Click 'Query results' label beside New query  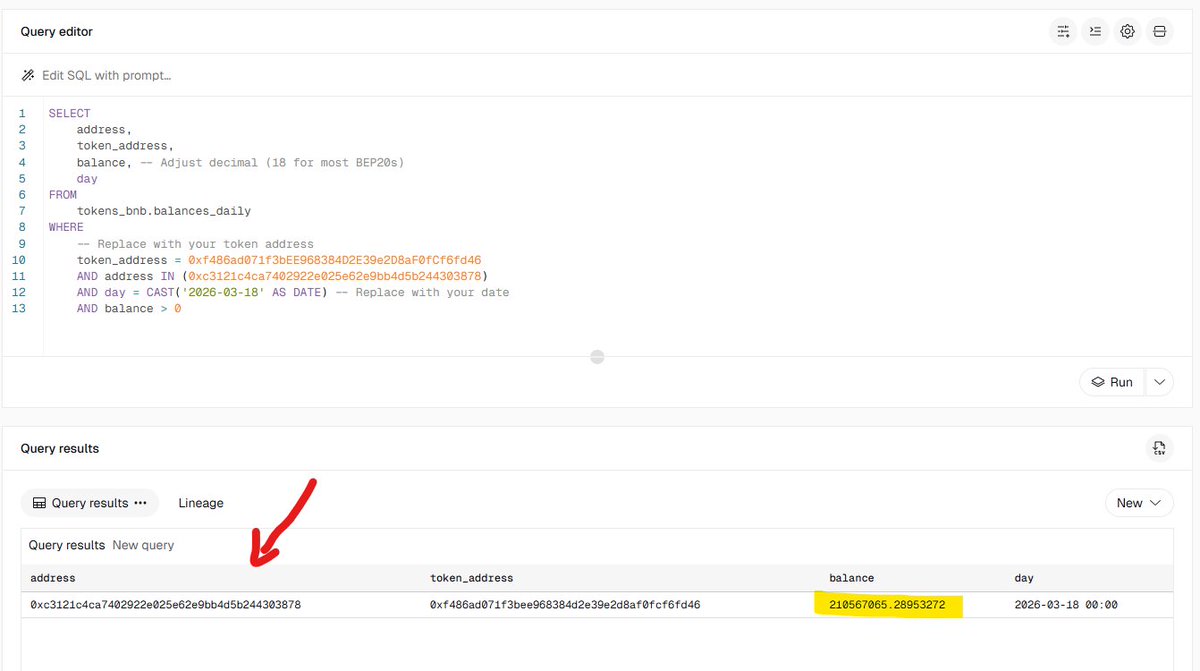[x=67, y=545]
